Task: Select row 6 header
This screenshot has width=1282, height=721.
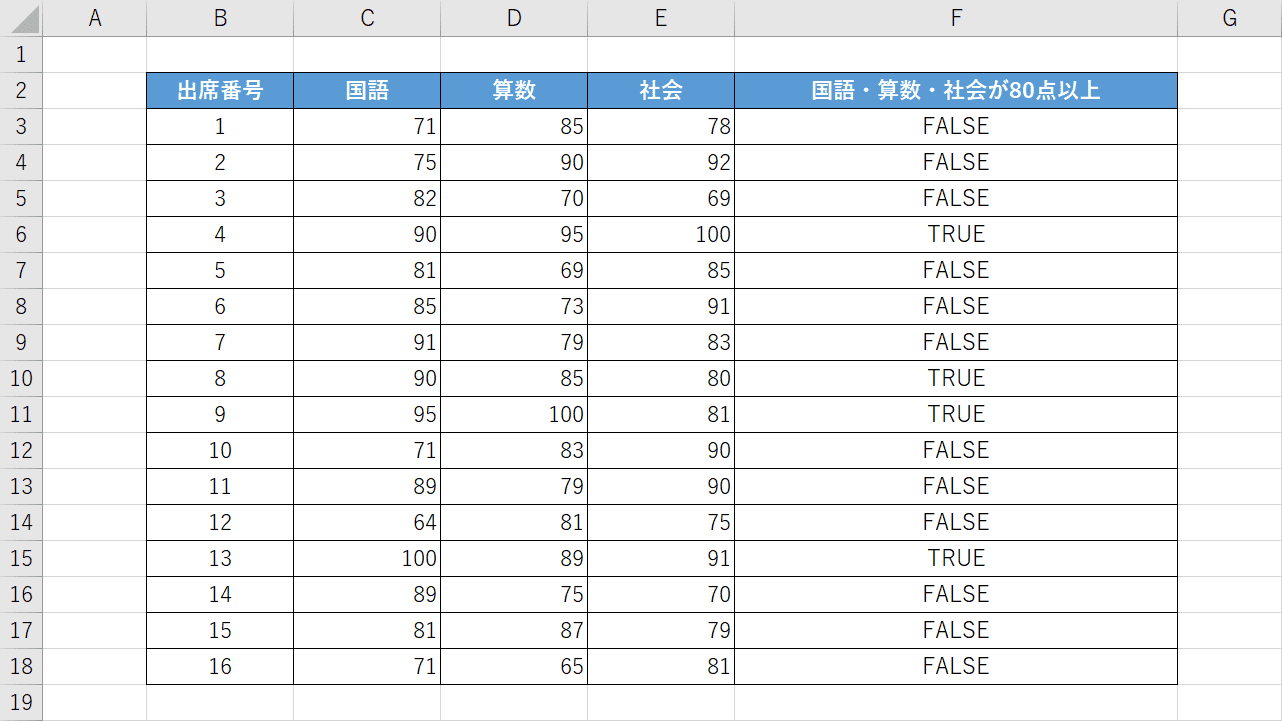Action: (x=21, y=234)
